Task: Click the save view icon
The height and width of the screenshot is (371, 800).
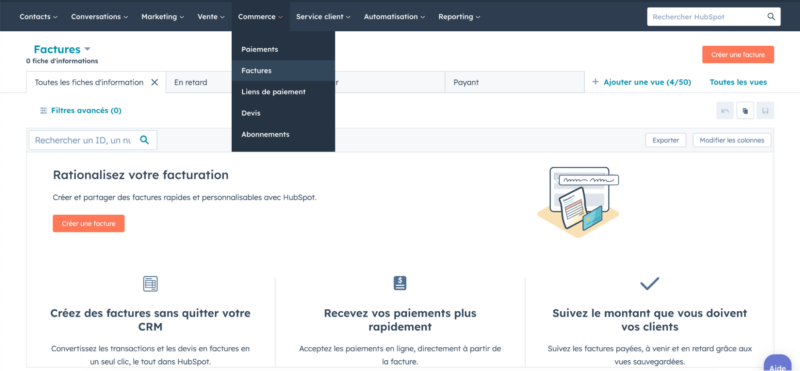Action: (765, 111)
